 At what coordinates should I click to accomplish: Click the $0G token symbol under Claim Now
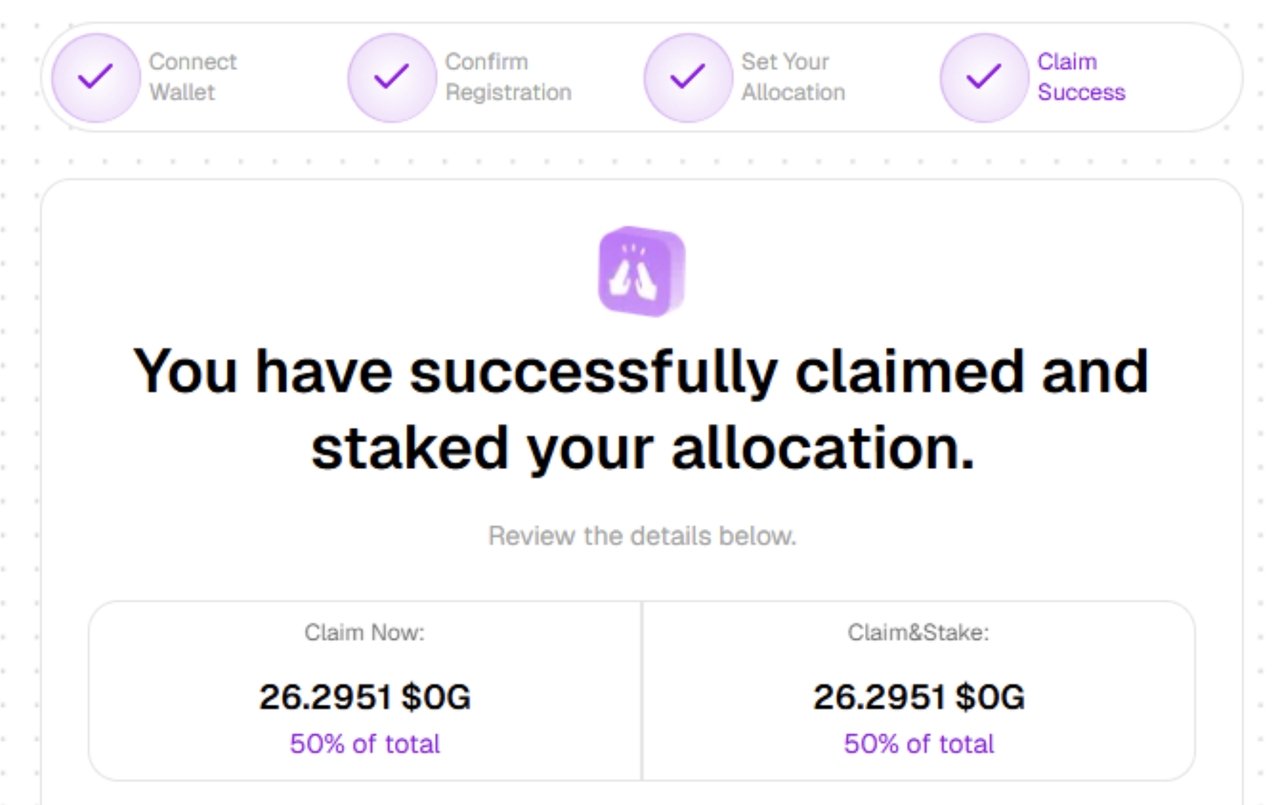[436, 697]
